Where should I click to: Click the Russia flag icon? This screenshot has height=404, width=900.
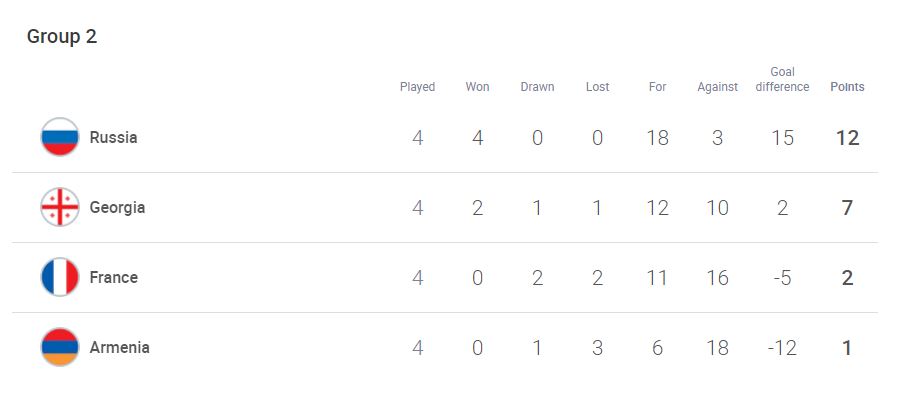click(x=60, y=137)
